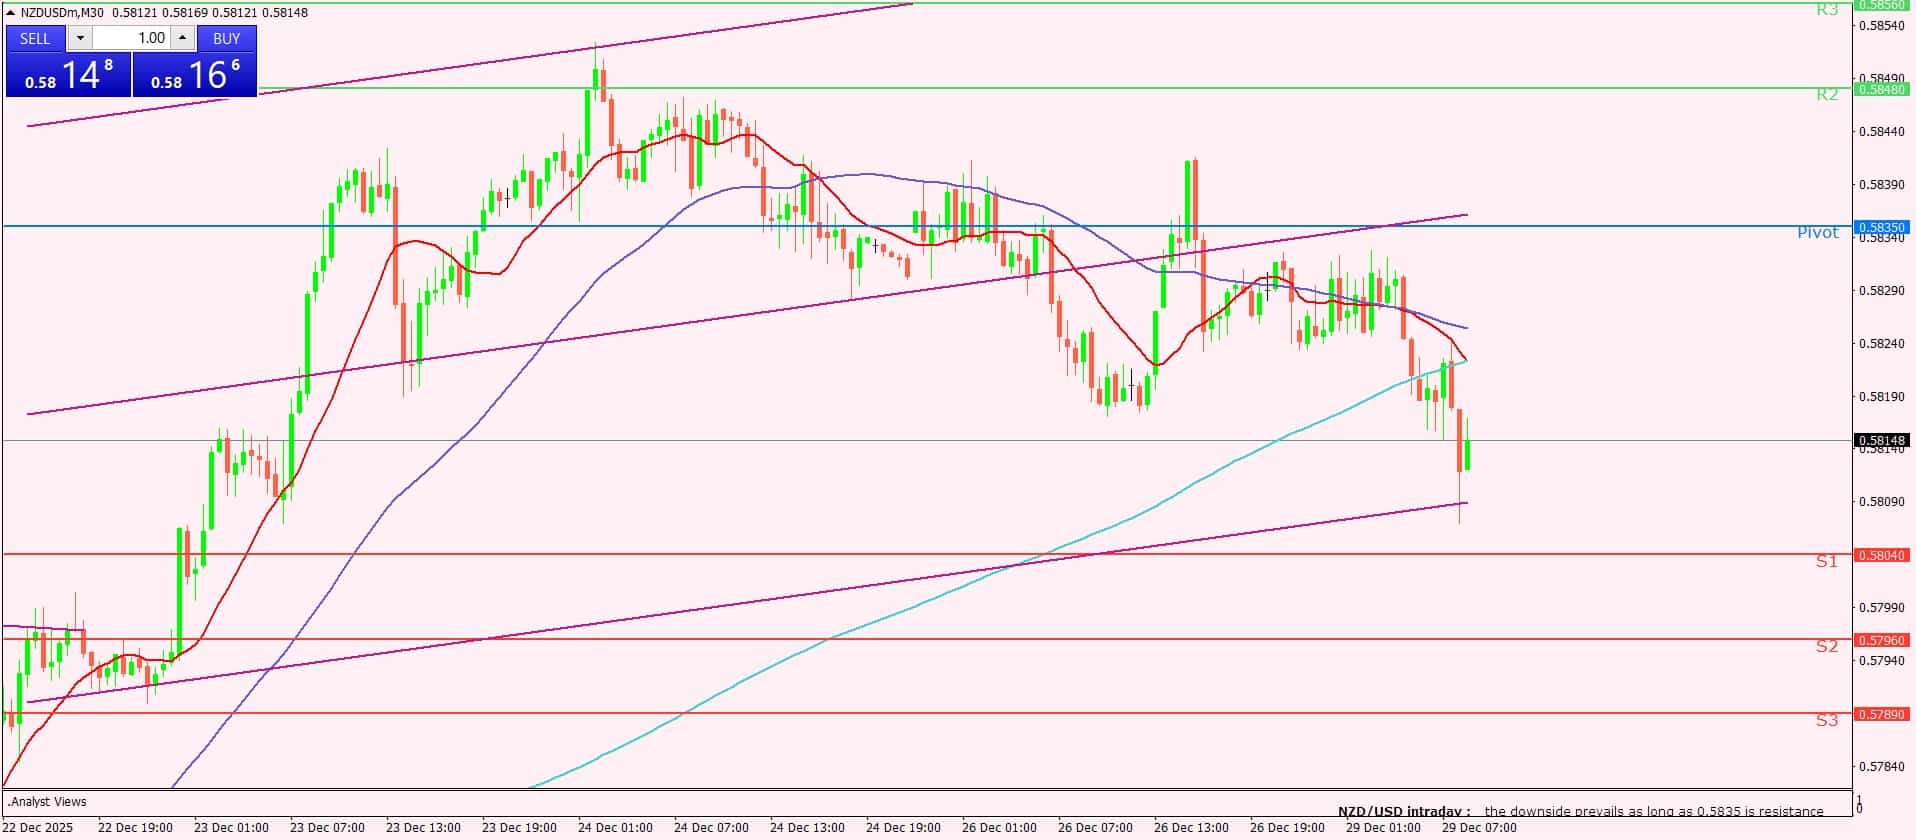Select the S3 support level label
Image resolution: width=1916 pixels, height=840 pixels.
point(1827,721)
